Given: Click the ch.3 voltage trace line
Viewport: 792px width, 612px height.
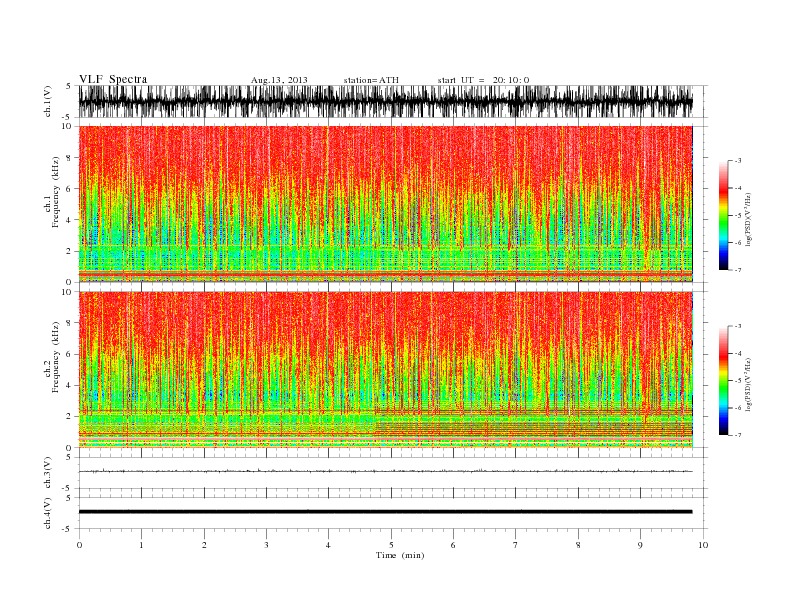Looking at the screenshot, I should pos(385,471).
